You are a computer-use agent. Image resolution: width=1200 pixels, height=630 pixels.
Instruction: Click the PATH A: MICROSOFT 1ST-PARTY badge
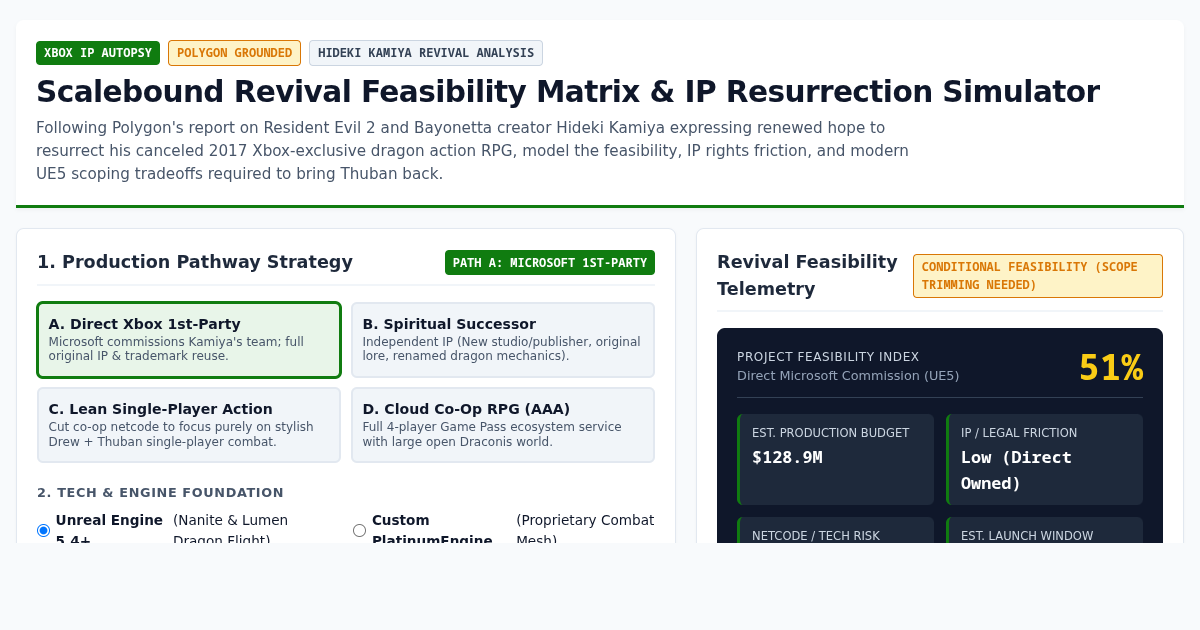pyautogui.click(x=550, y=263)
